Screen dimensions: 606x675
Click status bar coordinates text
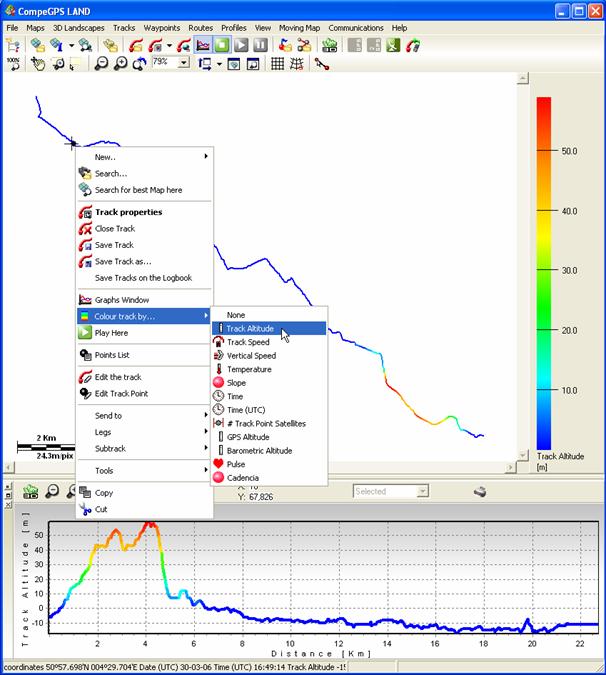[174, 667]
